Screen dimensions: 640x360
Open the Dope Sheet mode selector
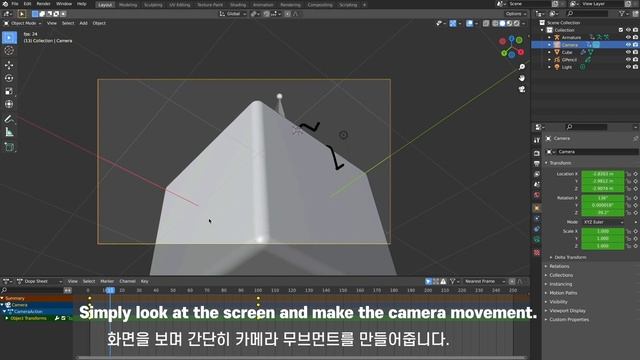(x=39, y=282)
